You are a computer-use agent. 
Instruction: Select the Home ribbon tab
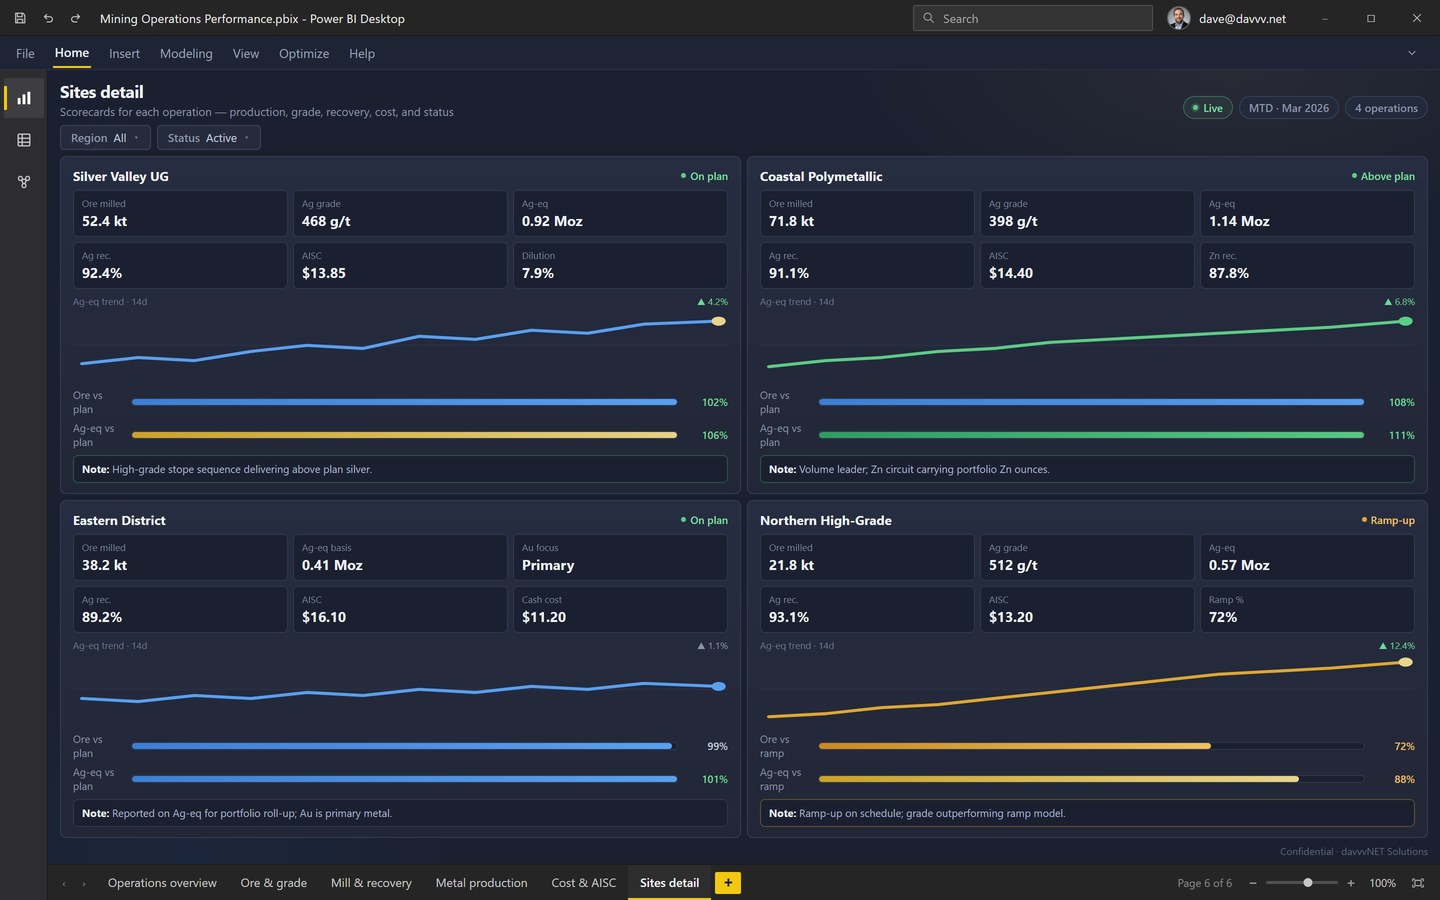[72, 53]
